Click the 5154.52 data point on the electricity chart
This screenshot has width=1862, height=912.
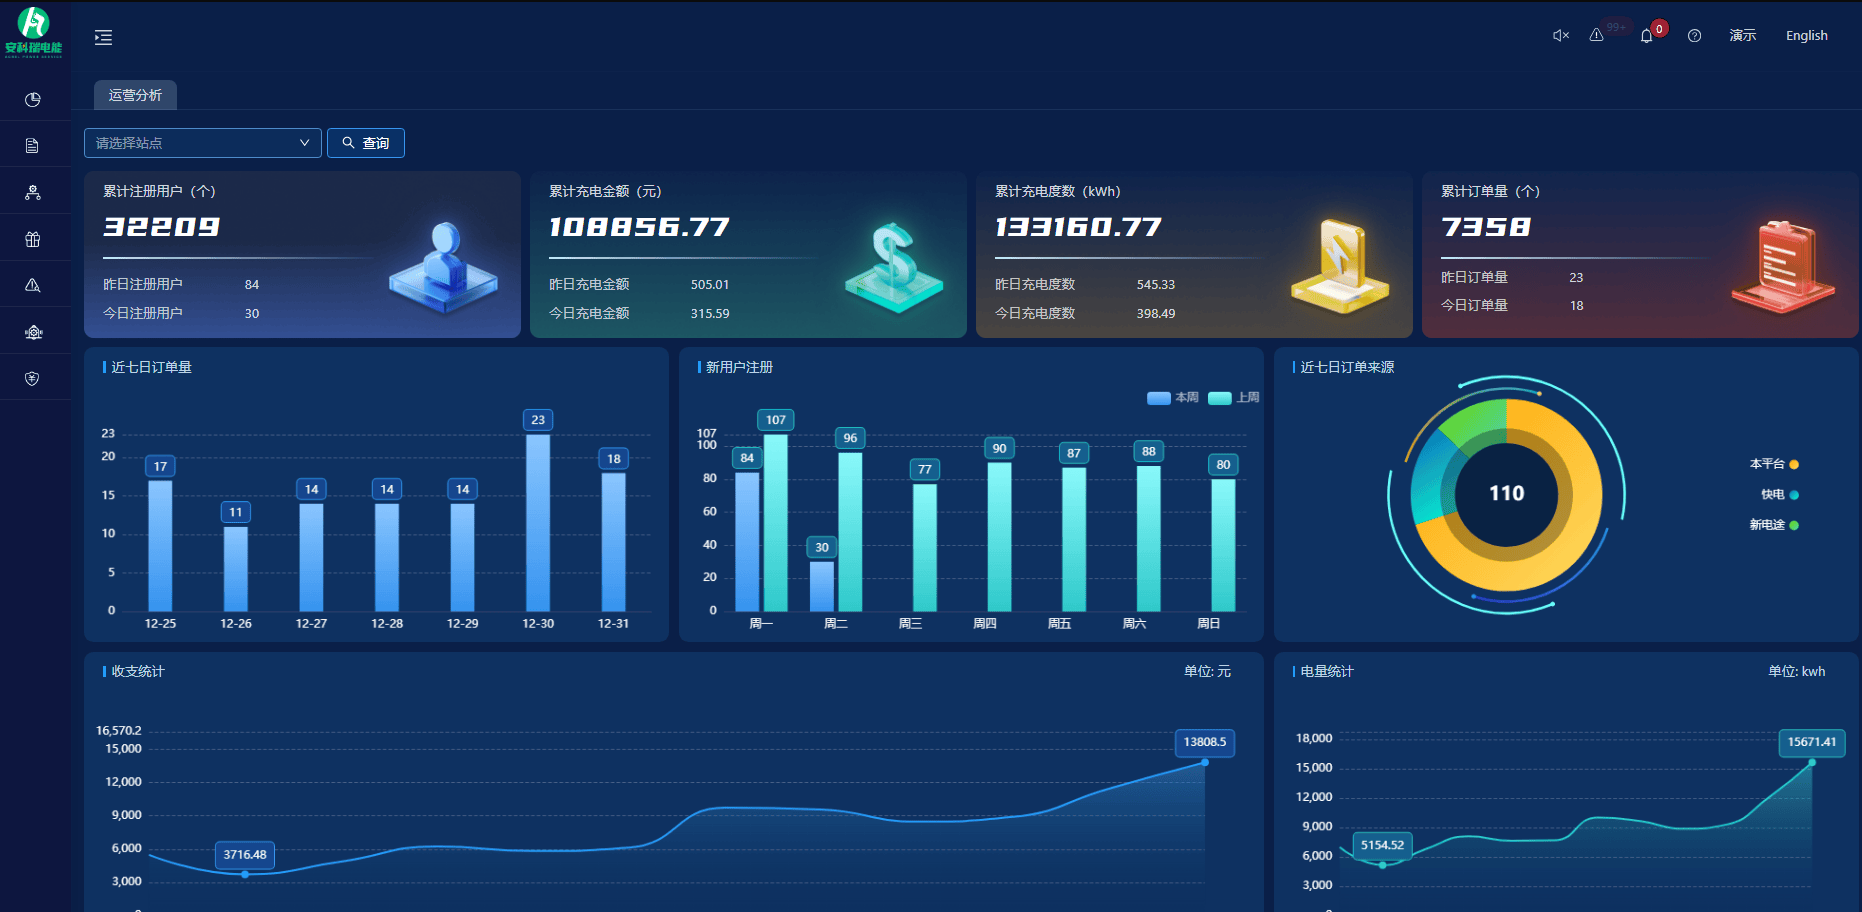click(1383, 865)
